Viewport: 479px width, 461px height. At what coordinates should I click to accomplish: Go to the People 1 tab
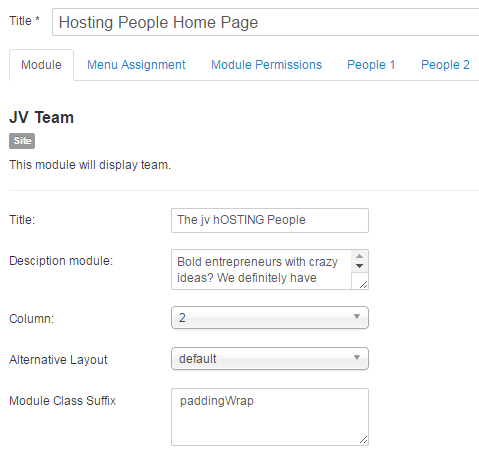point(371,65)
